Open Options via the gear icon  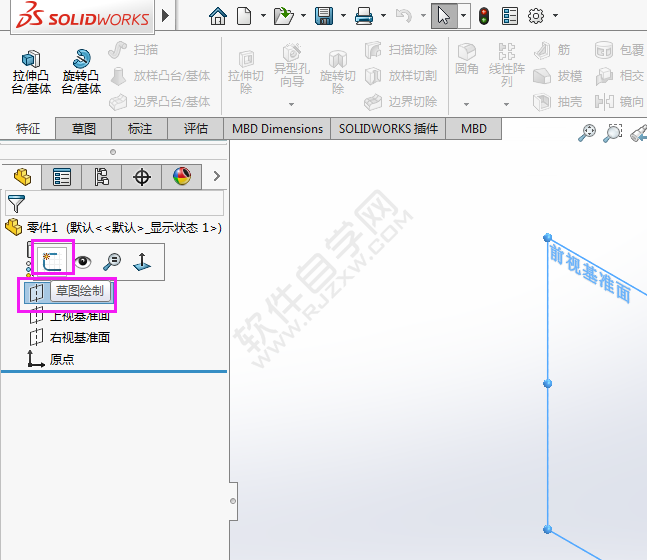tap(536, 16)
